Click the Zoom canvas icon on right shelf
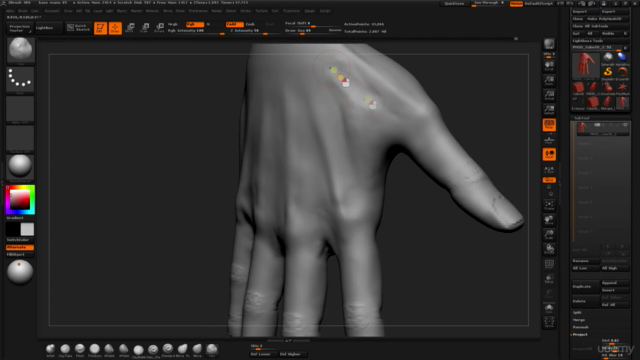Viewport: 640px width, 360px height. point(549,80)
